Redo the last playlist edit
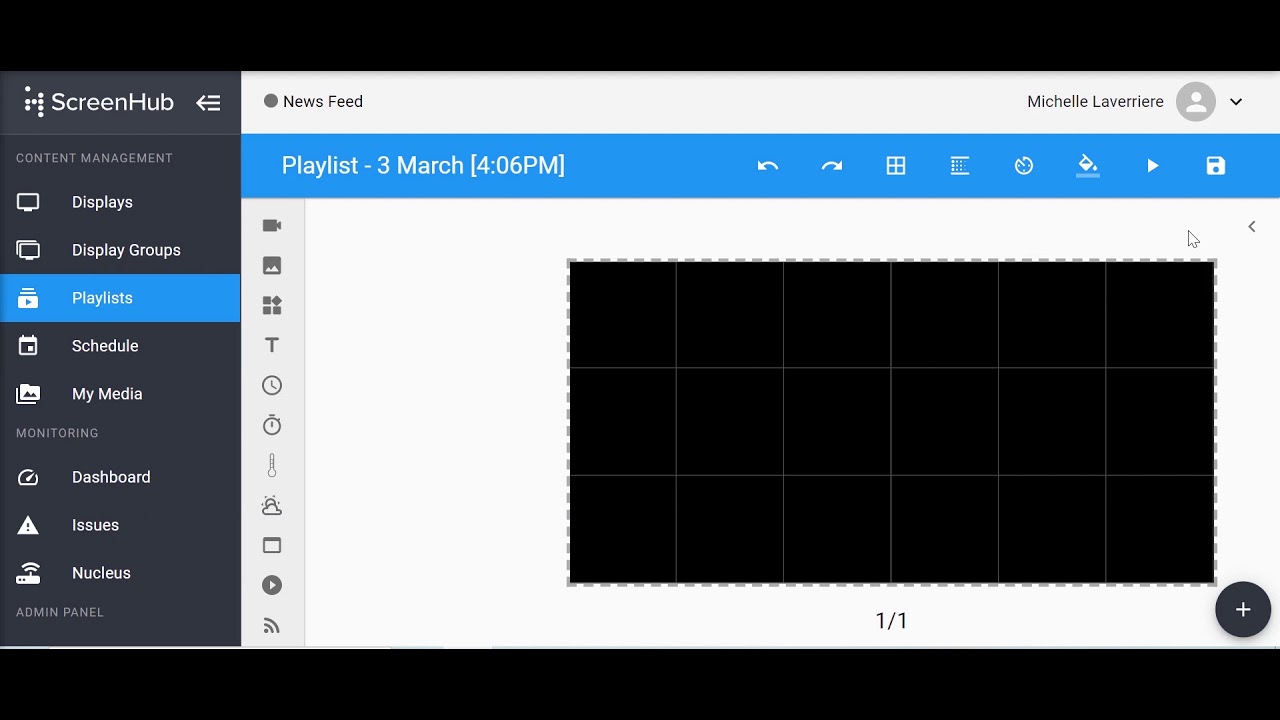The image size is (1280, 720). pos(832,166)
